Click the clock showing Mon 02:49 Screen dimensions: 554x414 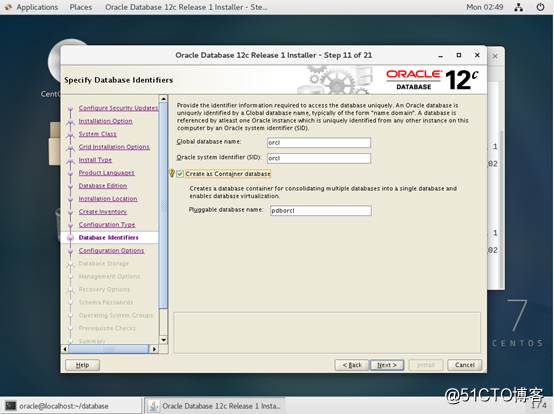coord(484,7)
